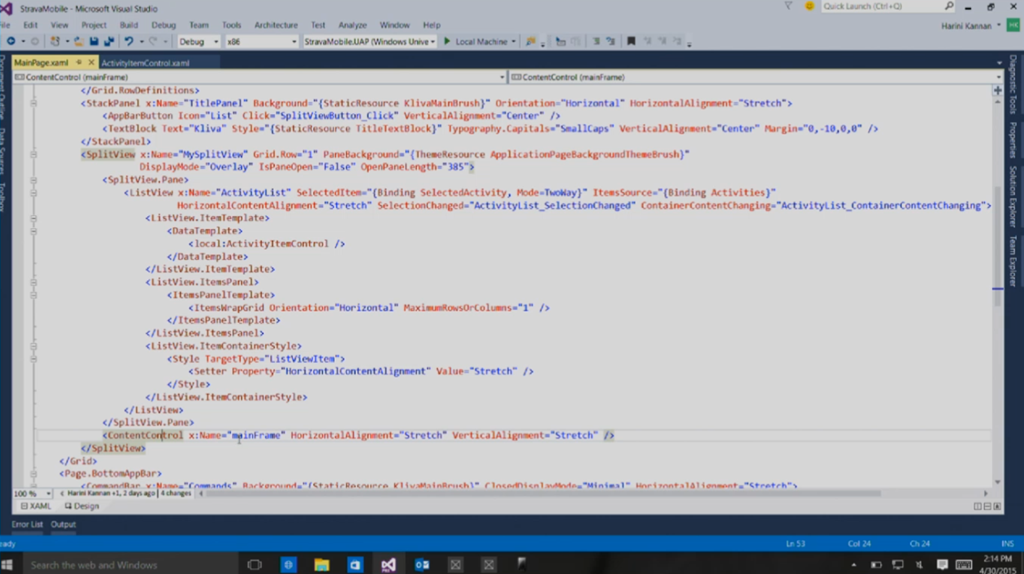The image size is (1024, 574).
Task: Open the Action Center notification icon
Action: coord(942,565)
